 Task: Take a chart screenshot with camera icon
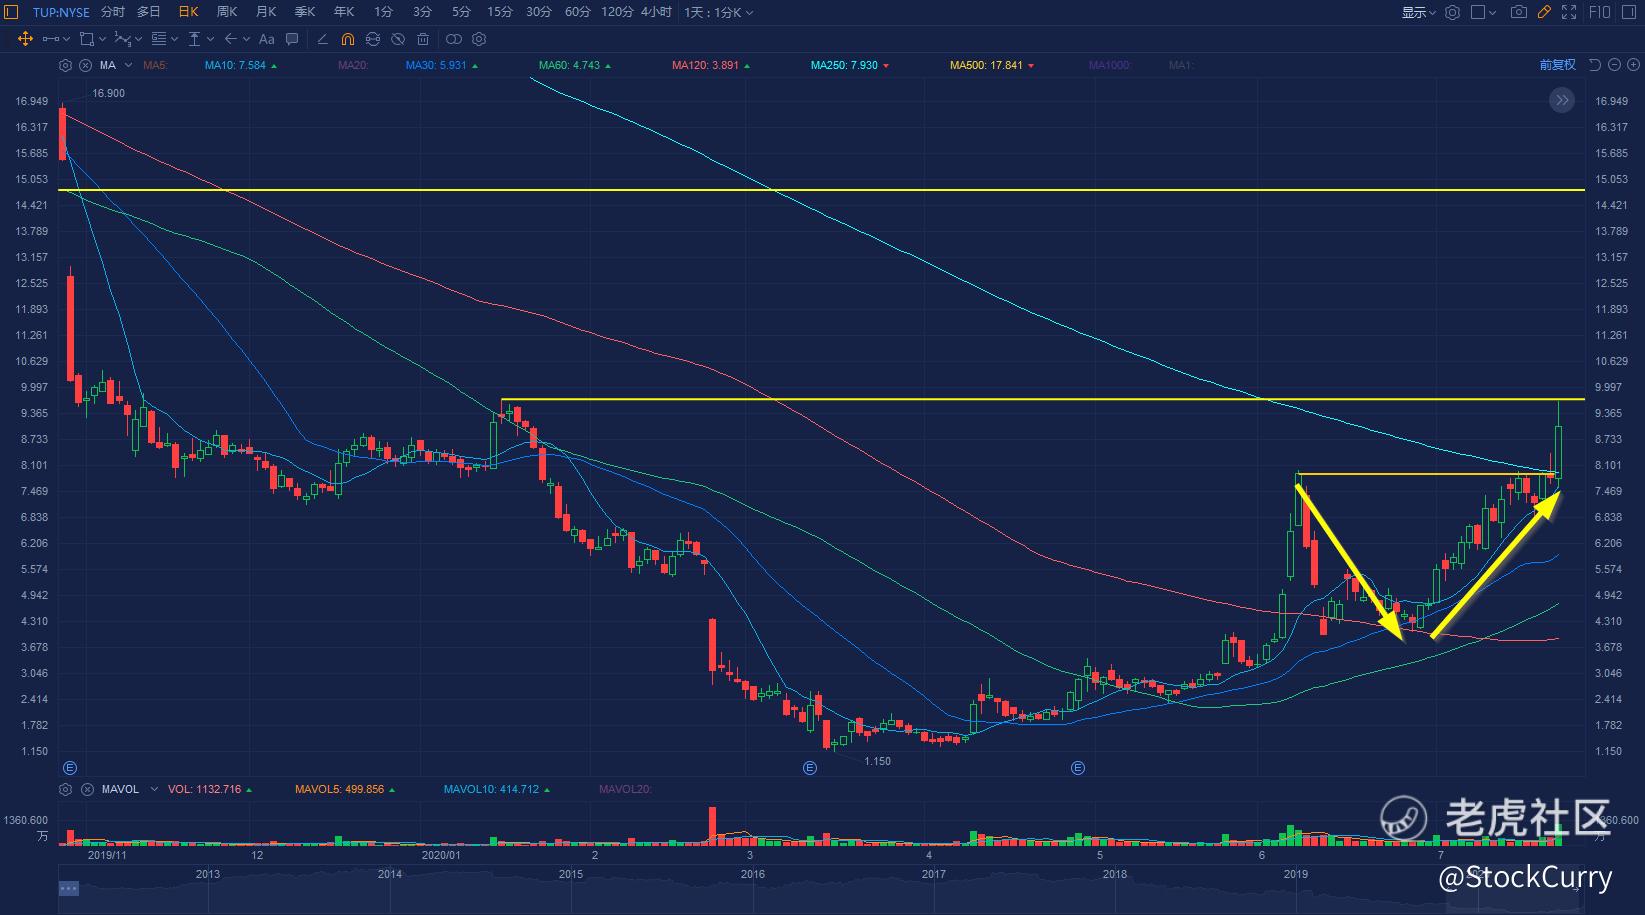(1519, 12)
